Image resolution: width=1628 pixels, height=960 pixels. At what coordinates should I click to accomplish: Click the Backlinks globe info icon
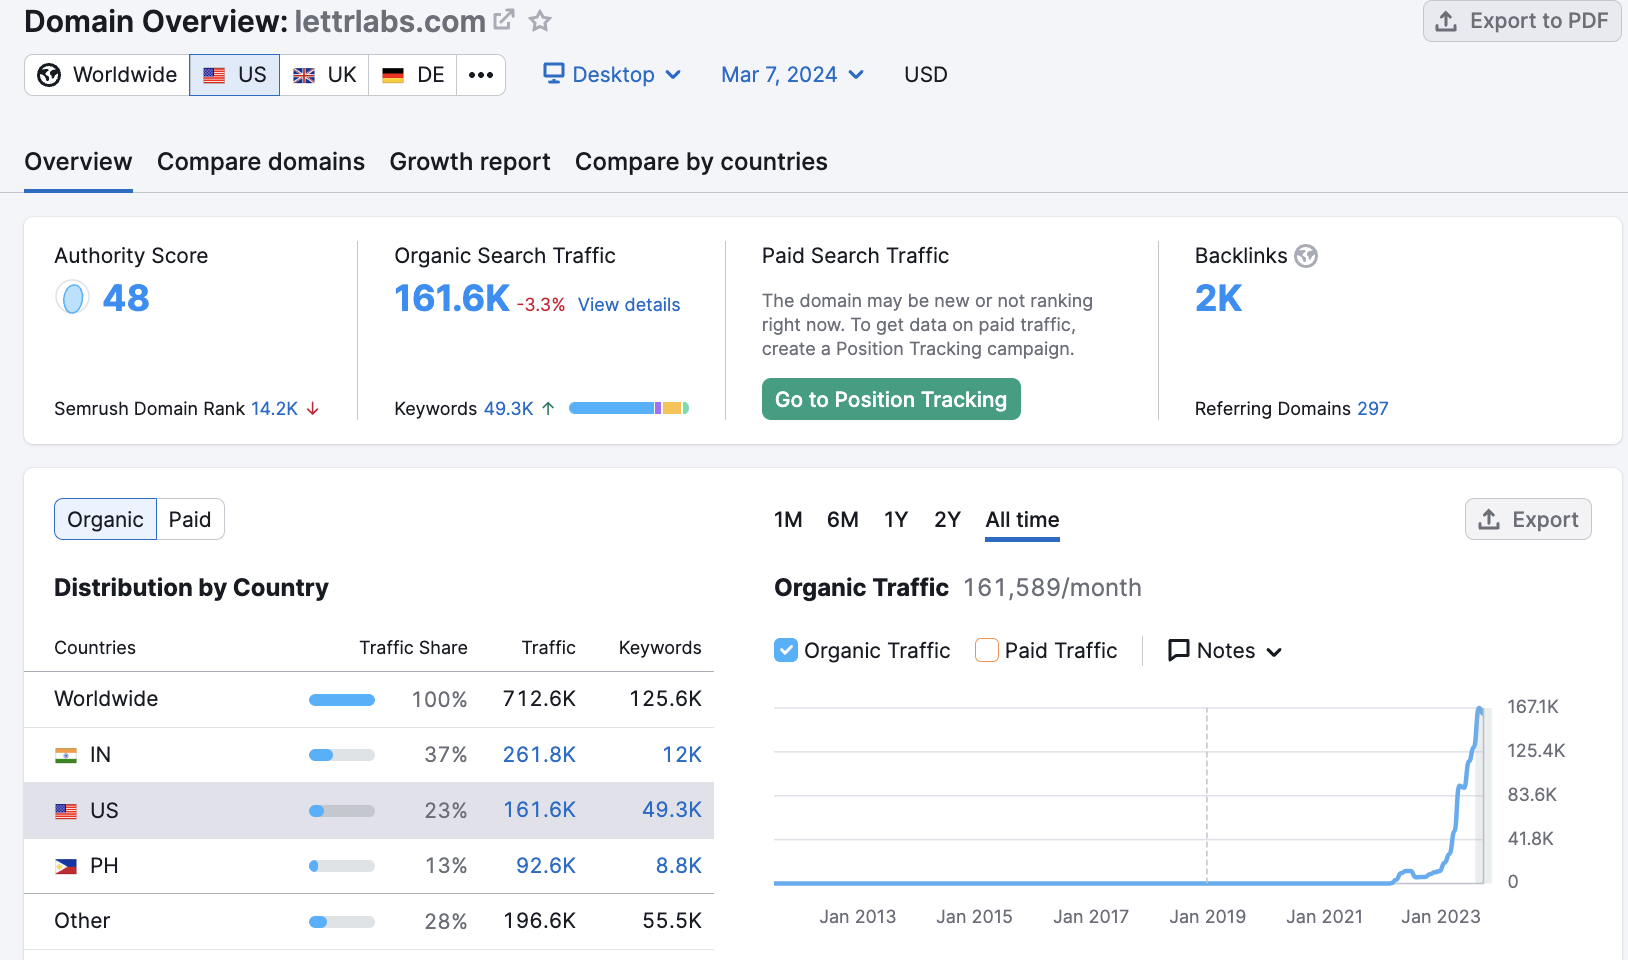(x=1306, y=256)
